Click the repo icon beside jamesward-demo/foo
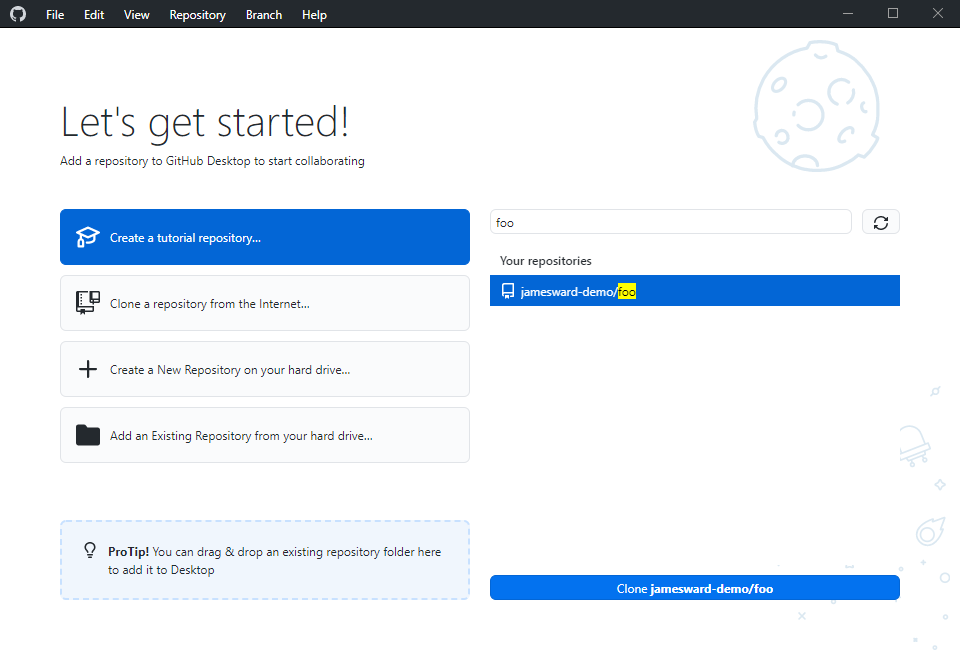The height and width of the screenshot is (660, 960). point(507,291)
